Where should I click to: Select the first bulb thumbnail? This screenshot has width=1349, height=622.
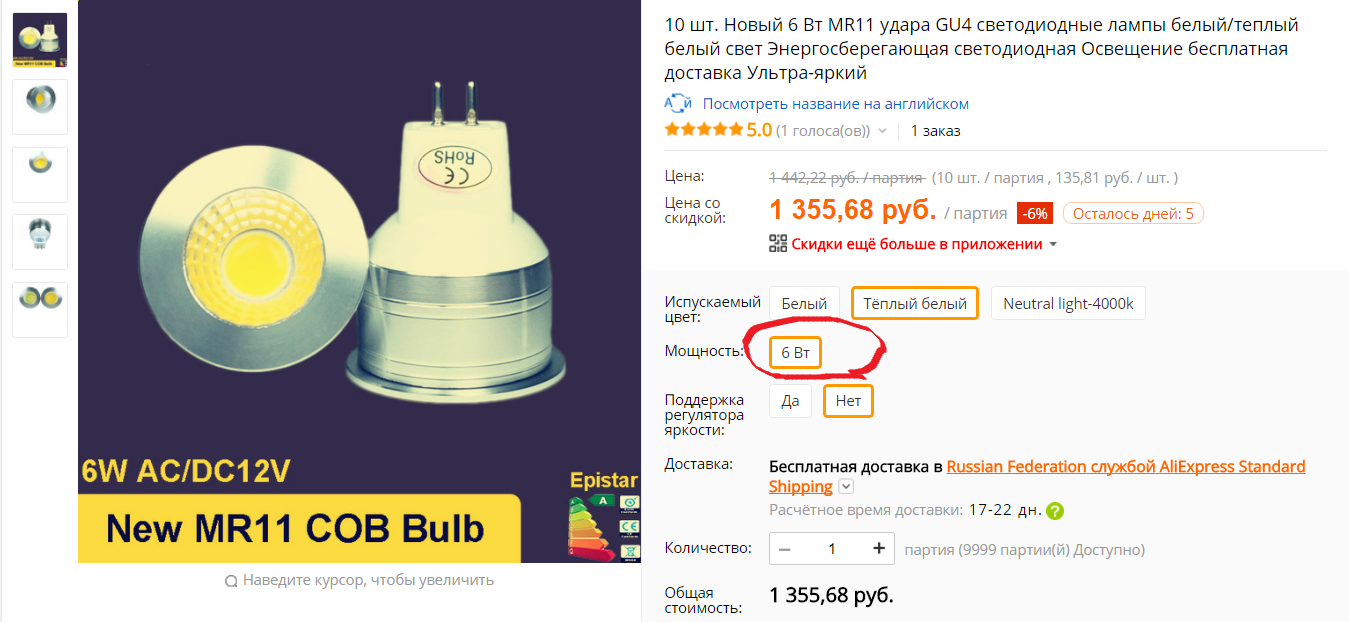[40, 40]
